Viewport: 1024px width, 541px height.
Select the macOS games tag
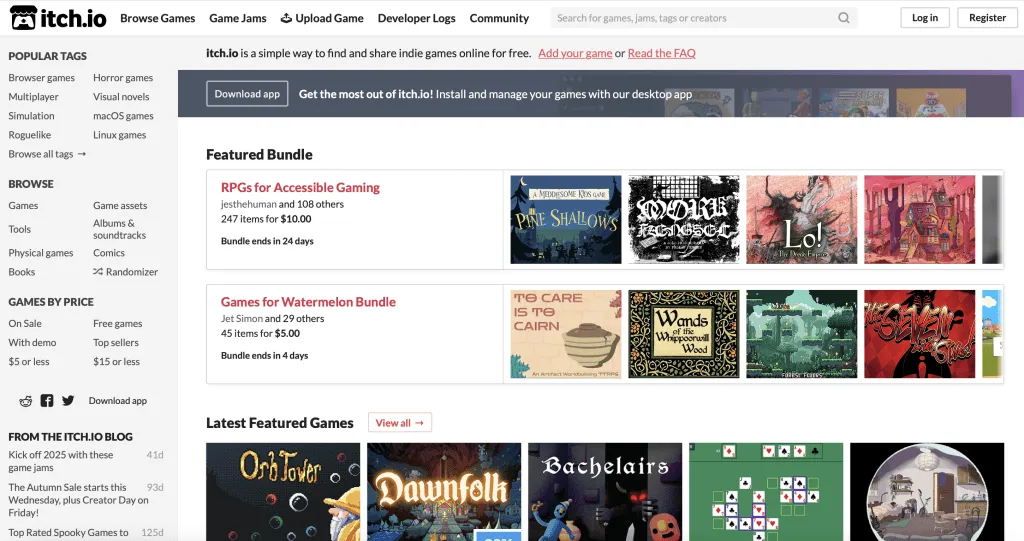tap(123, 116)
